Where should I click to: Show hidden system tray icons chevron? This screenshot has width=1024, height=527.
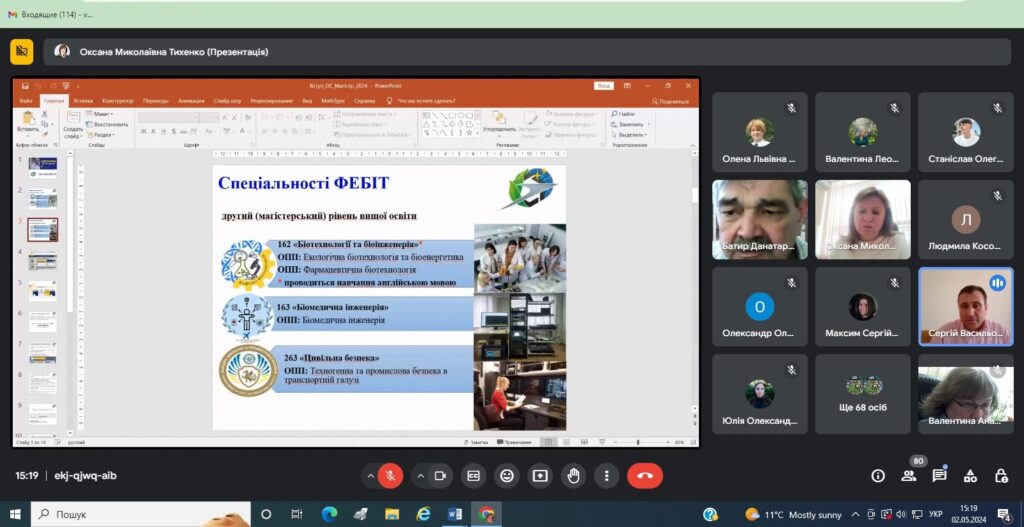(855, 515)
